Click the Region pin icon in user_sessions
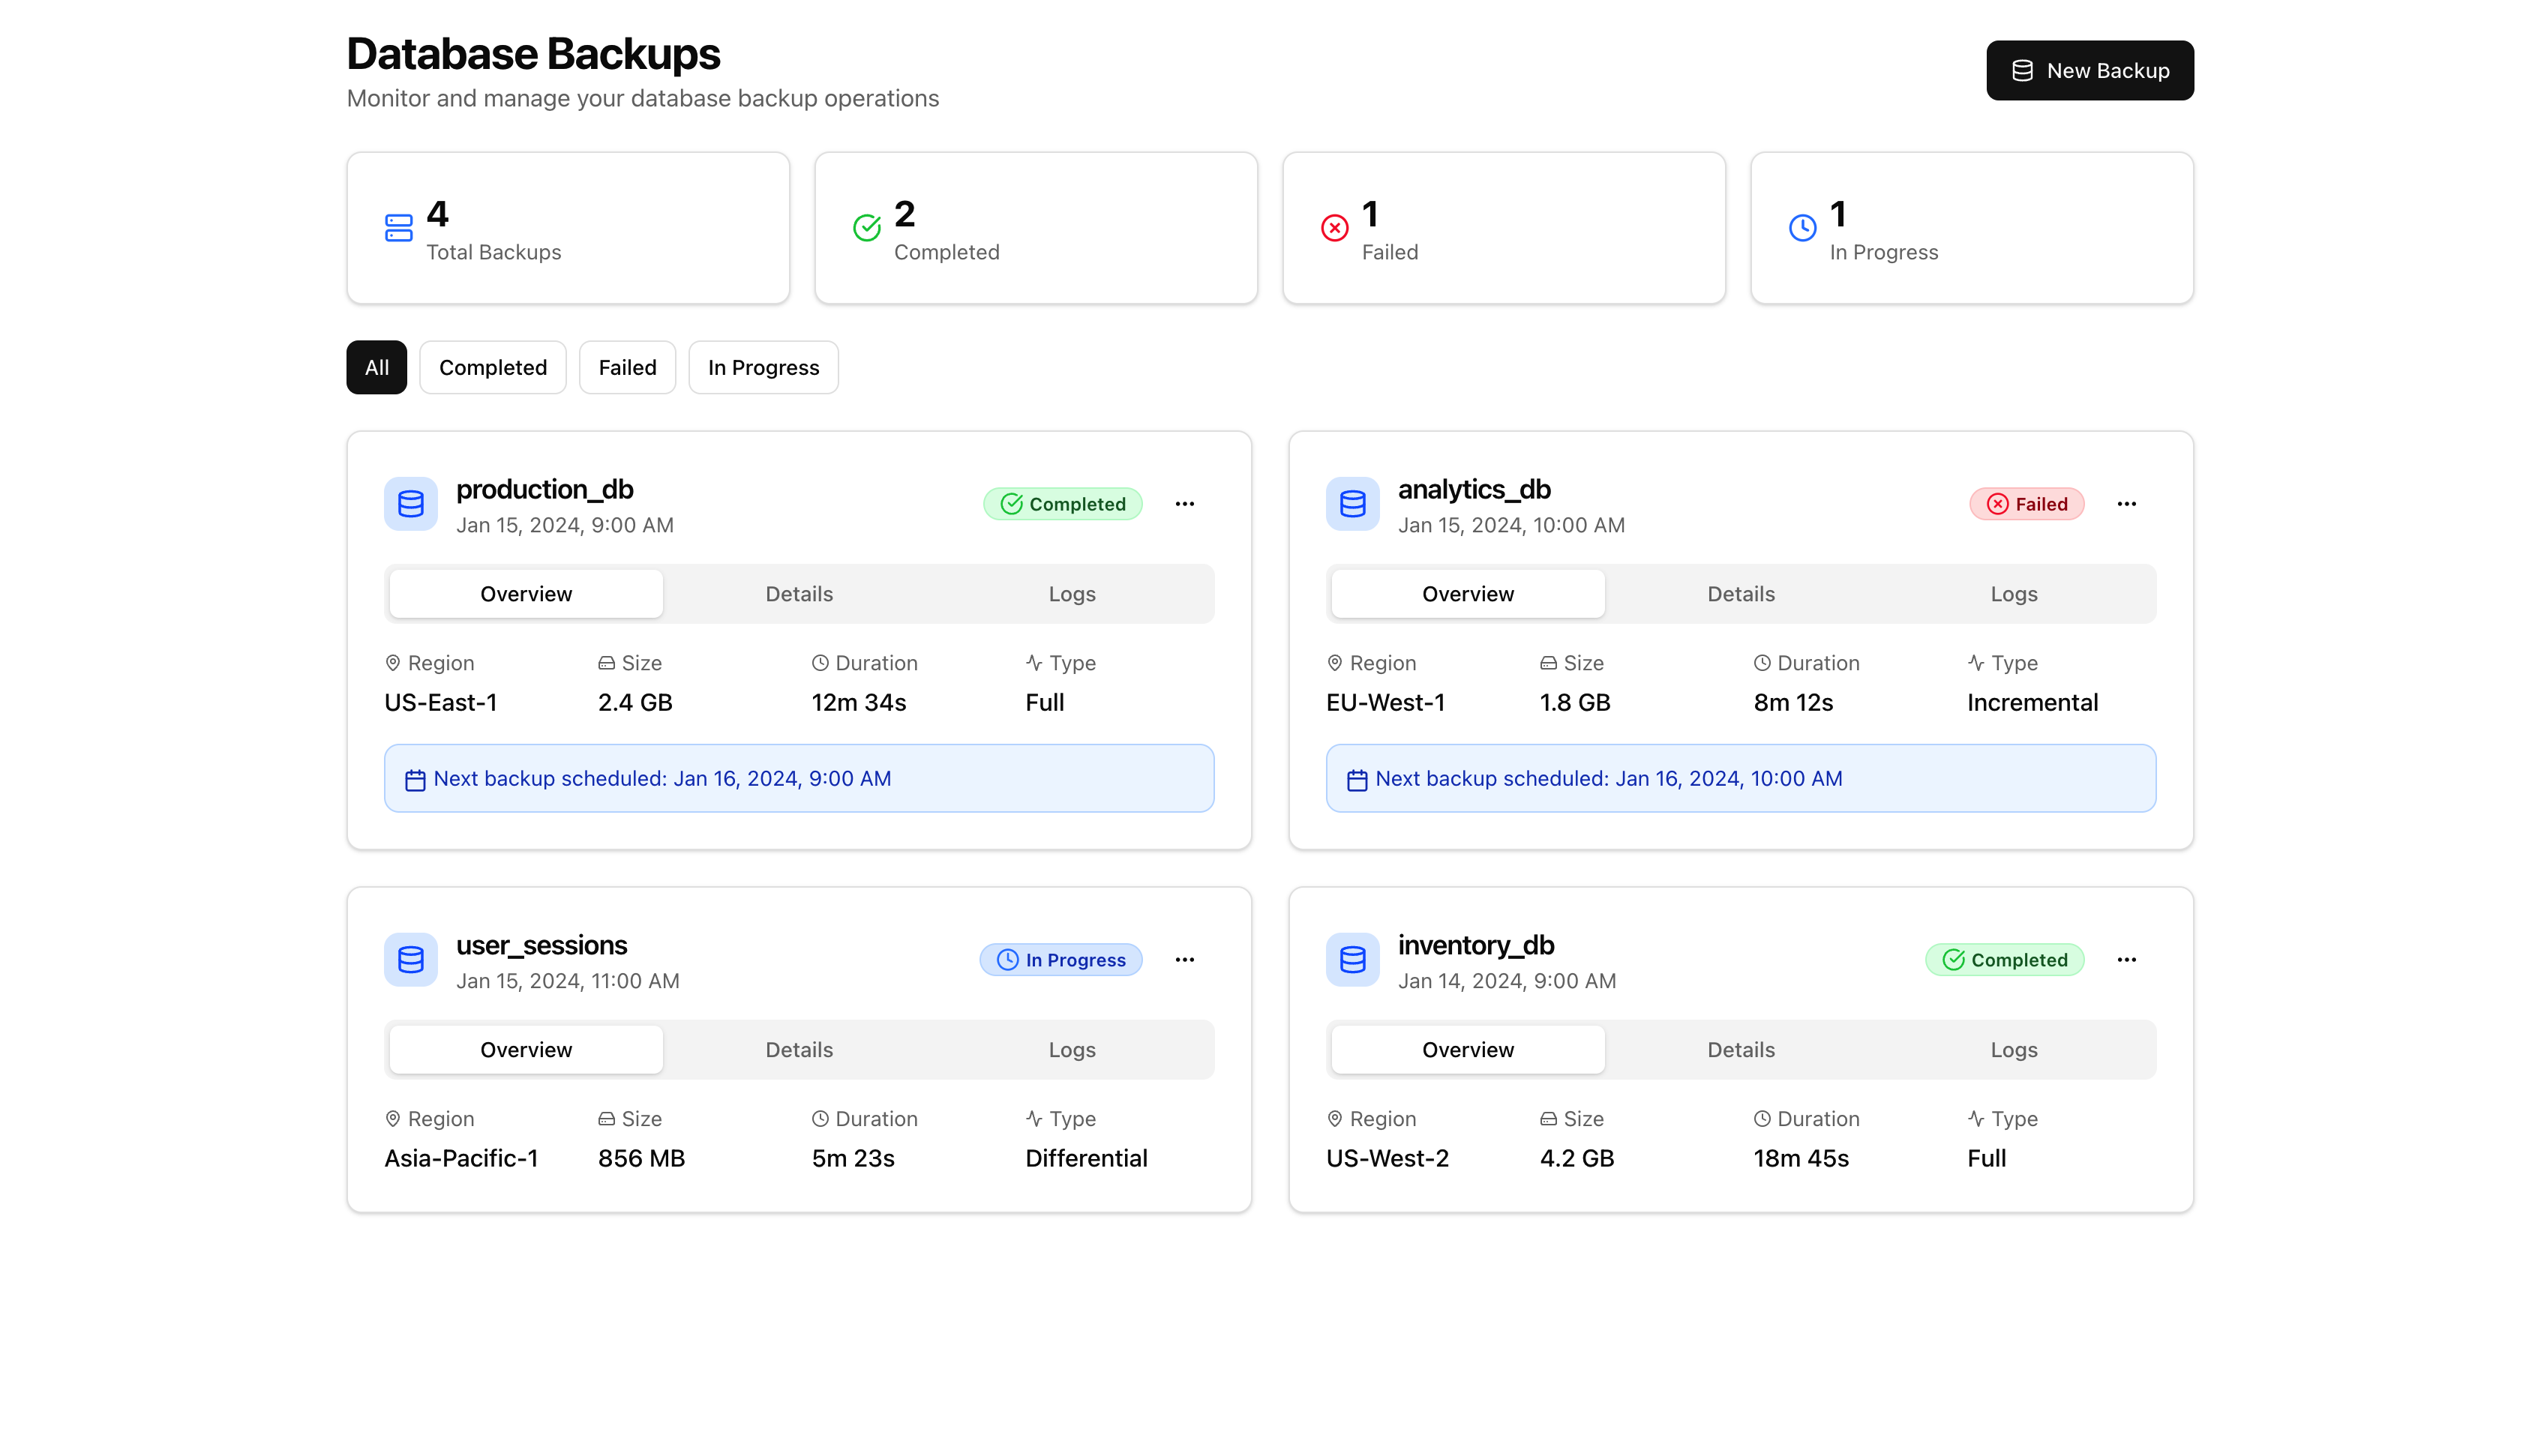Screen dimensions: 2541x1456 (x=393, y=1119)
